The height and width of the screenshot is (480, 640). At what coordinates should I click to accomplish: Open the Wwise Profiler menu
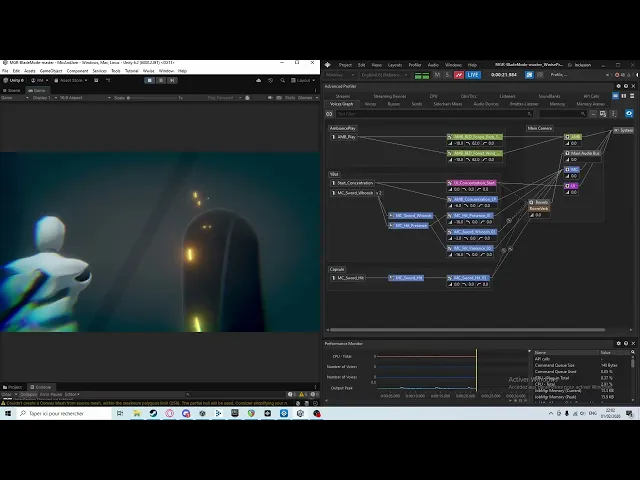coord(415,65)
